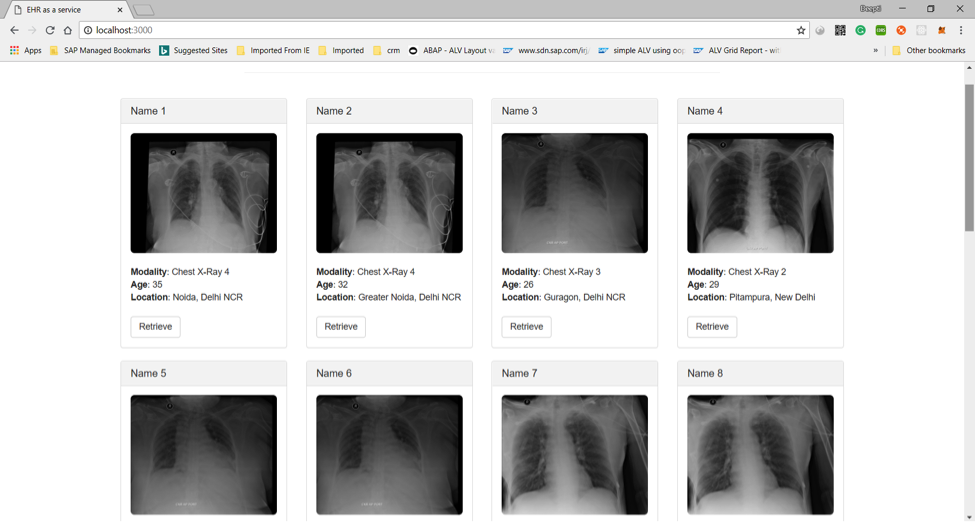975x522 pixels.
Task: Click the scrollbar up arrow
Action: click(x=969, y=67)
